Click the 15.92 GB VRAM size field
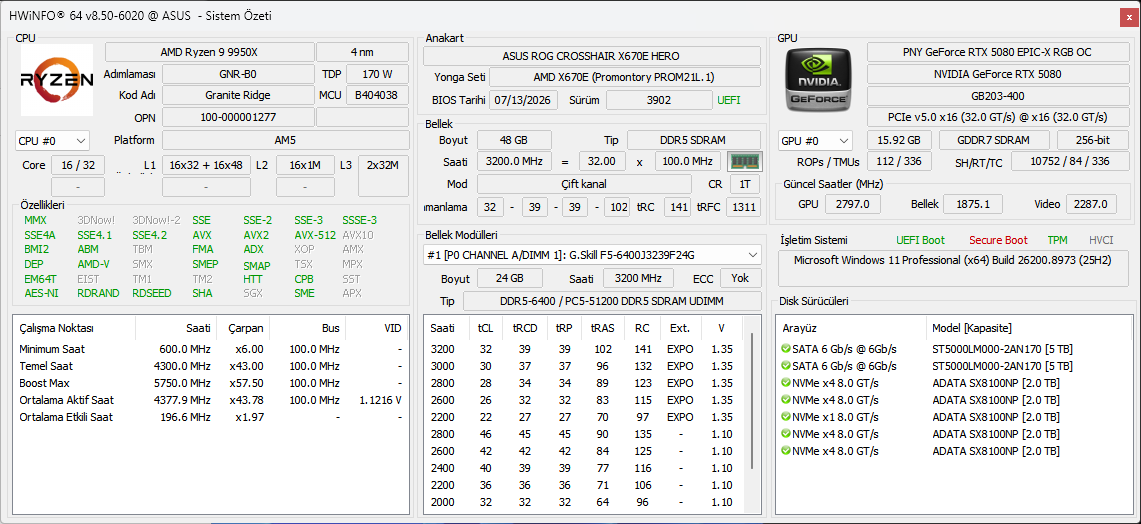The image size is (1141, 524). click(899, 140)
